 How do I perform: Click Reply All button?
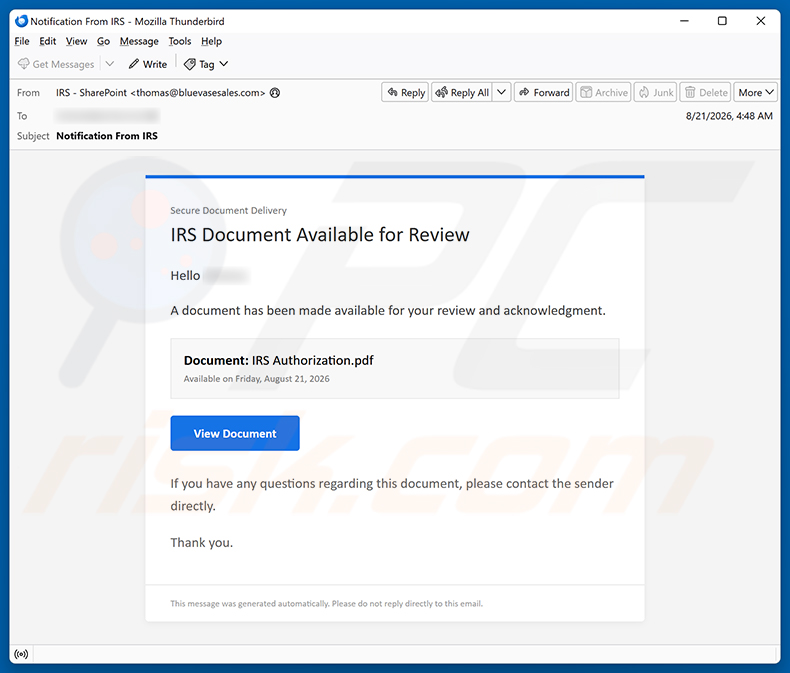click(462, 92)
